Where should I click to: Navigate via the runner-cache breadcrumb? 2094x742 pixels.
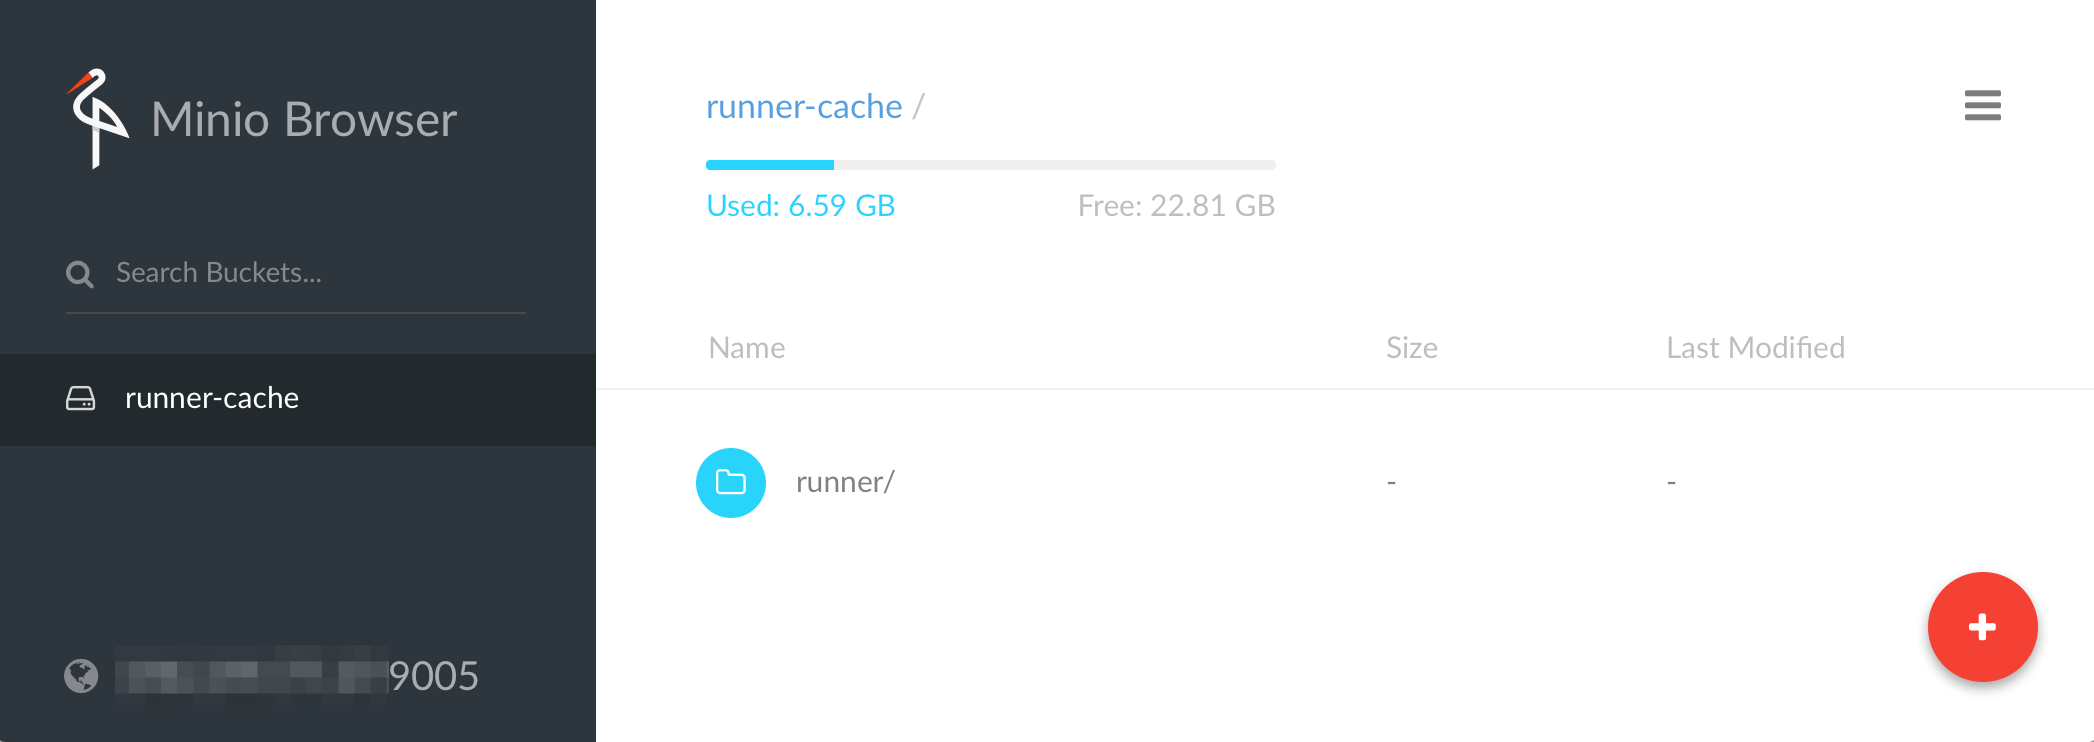(804, 106)
